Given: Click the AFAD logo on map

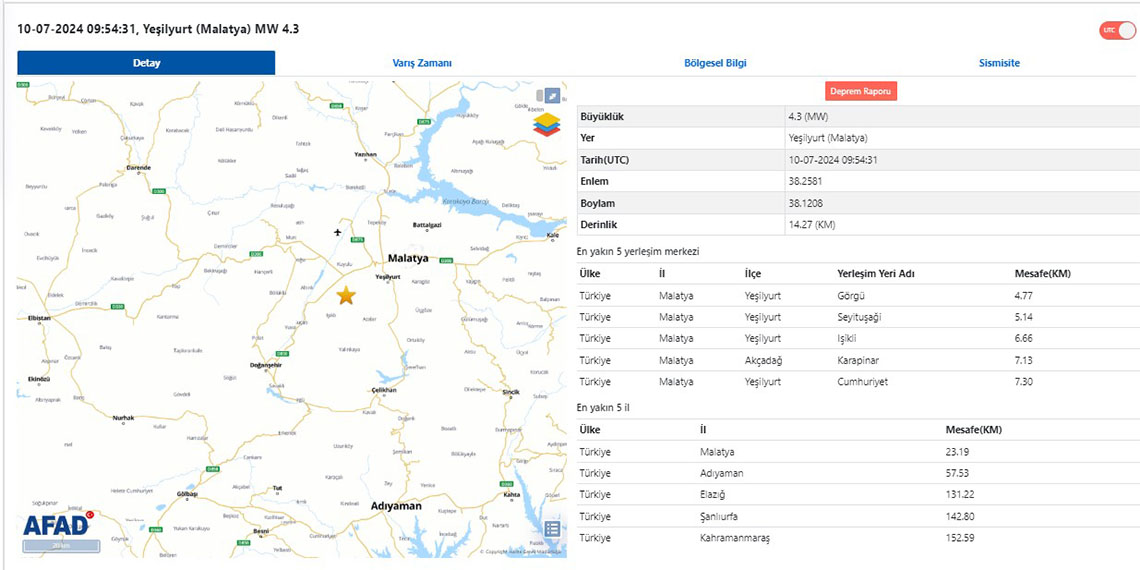Looking at the screenshot, I should (x=58, y=524).
